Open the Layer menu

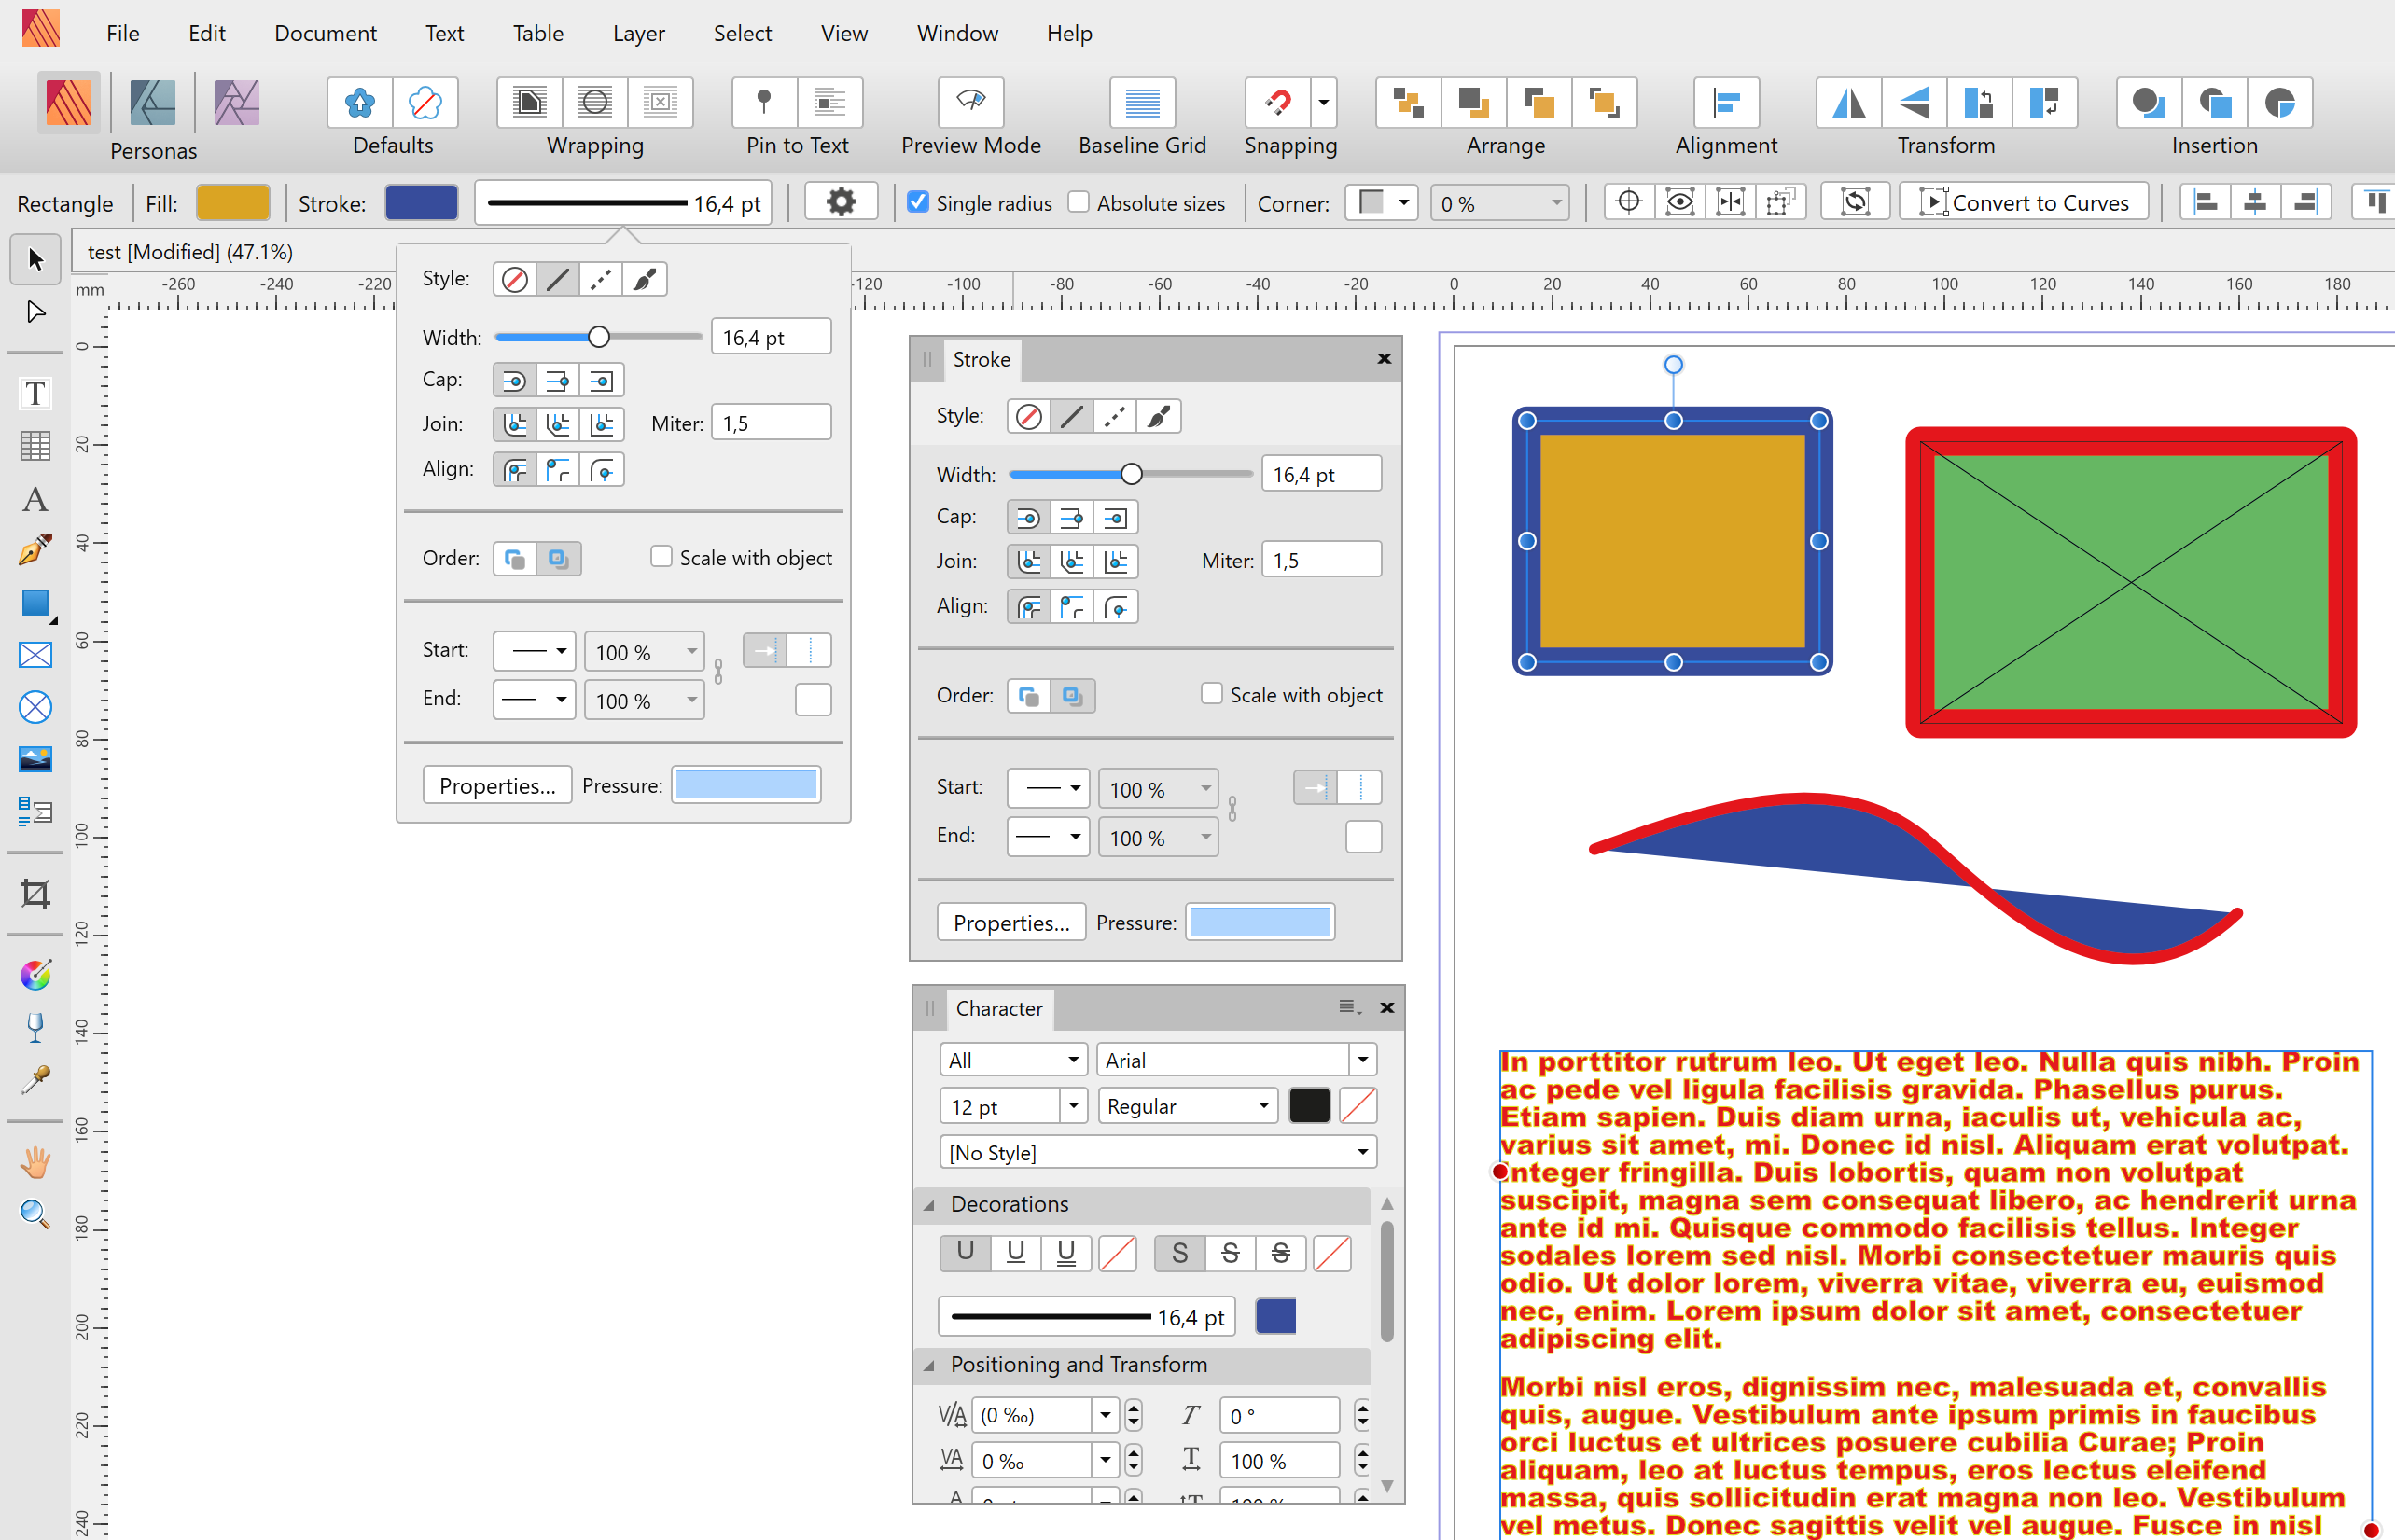638,33
